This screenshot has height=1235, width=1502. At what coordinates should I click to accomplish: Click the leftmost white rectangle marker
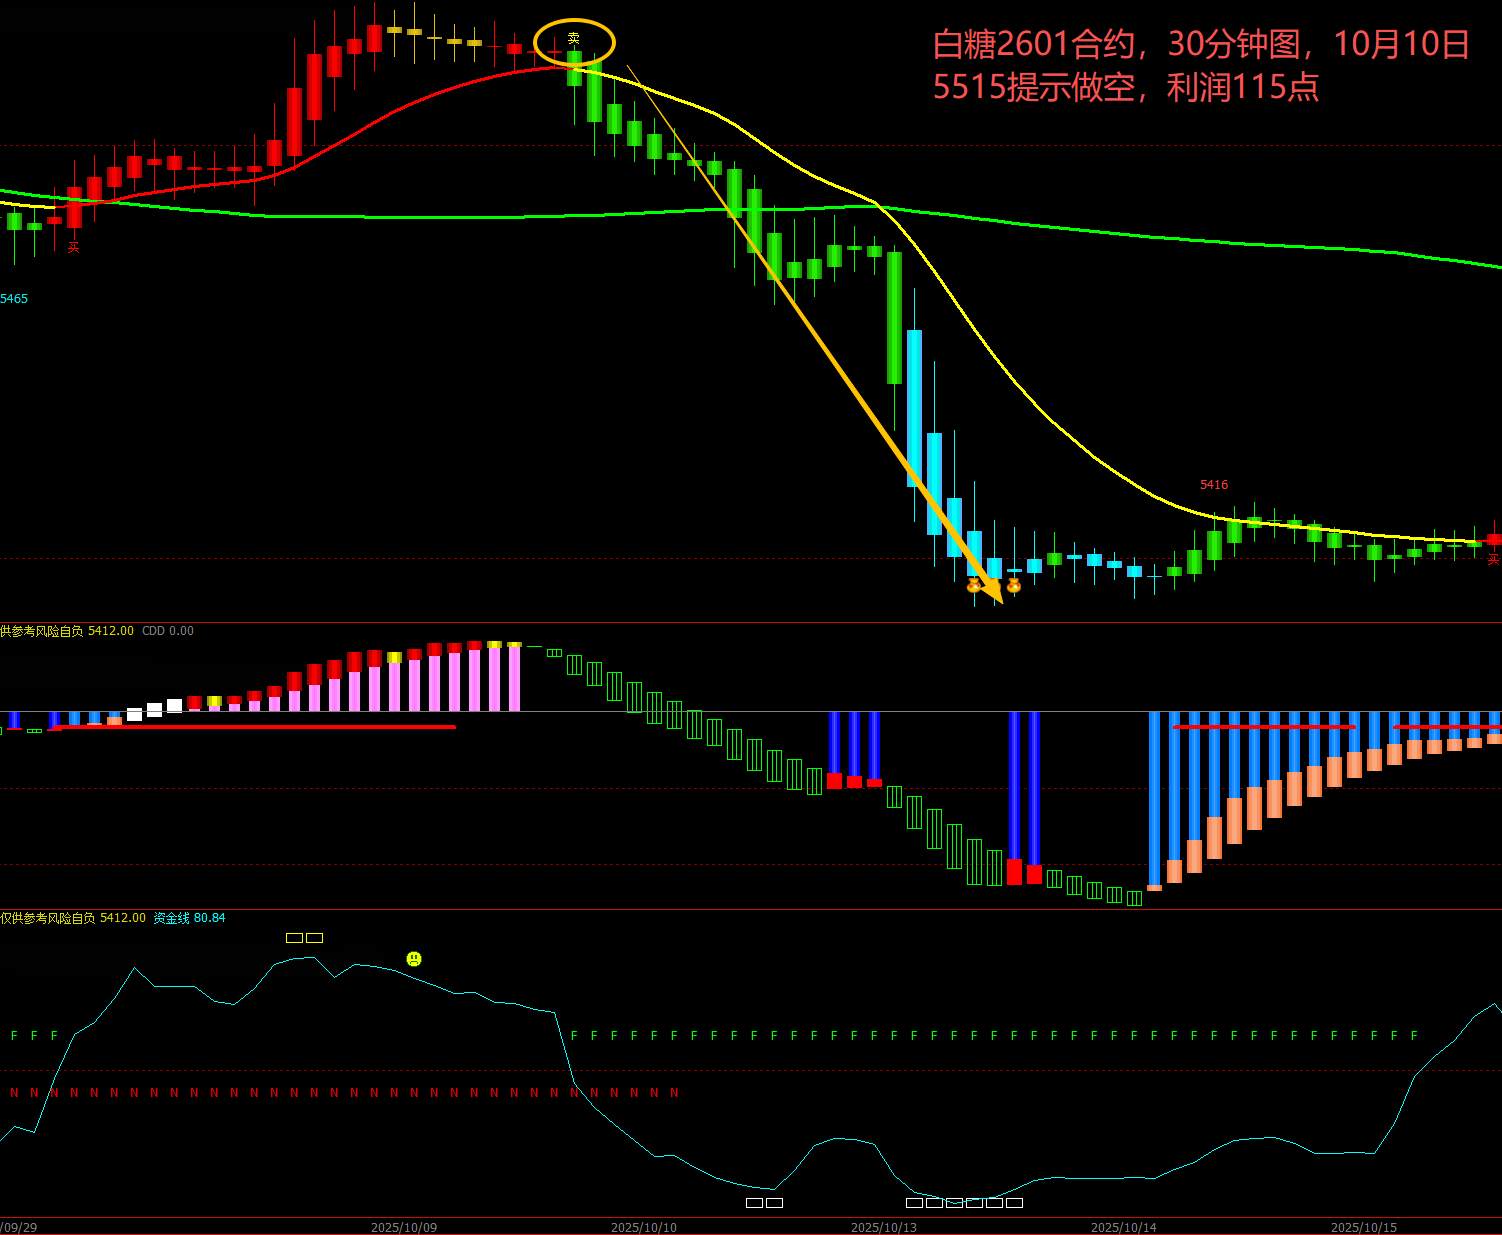tap(754, 1203)
